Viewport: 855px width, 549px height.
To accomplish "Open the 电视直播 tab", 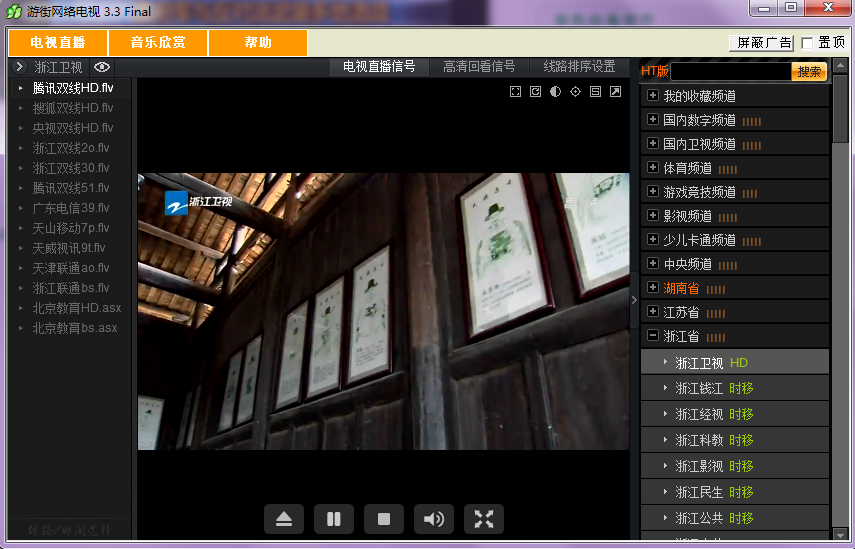I will click(58, 43).
